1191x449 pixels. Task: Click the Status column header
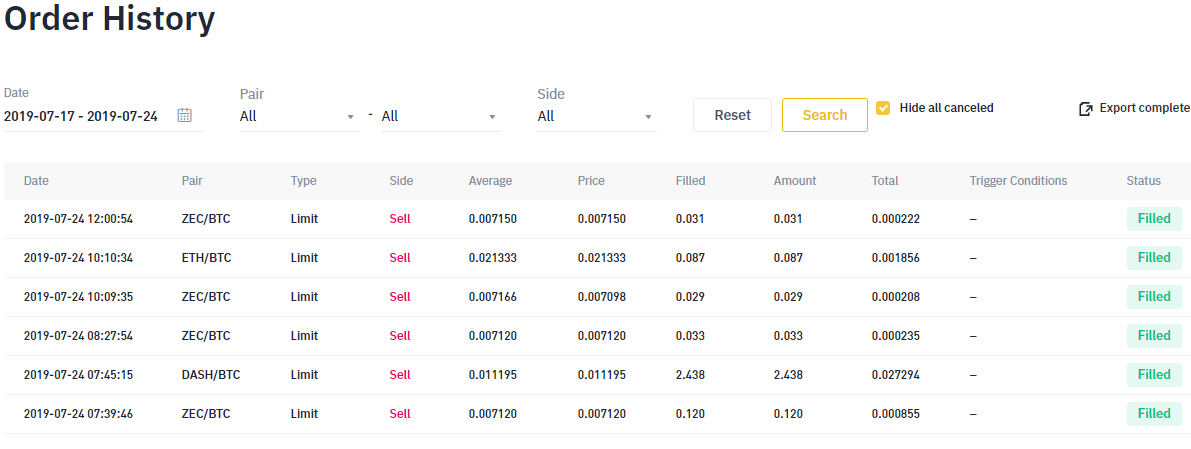click(1143, 181)
